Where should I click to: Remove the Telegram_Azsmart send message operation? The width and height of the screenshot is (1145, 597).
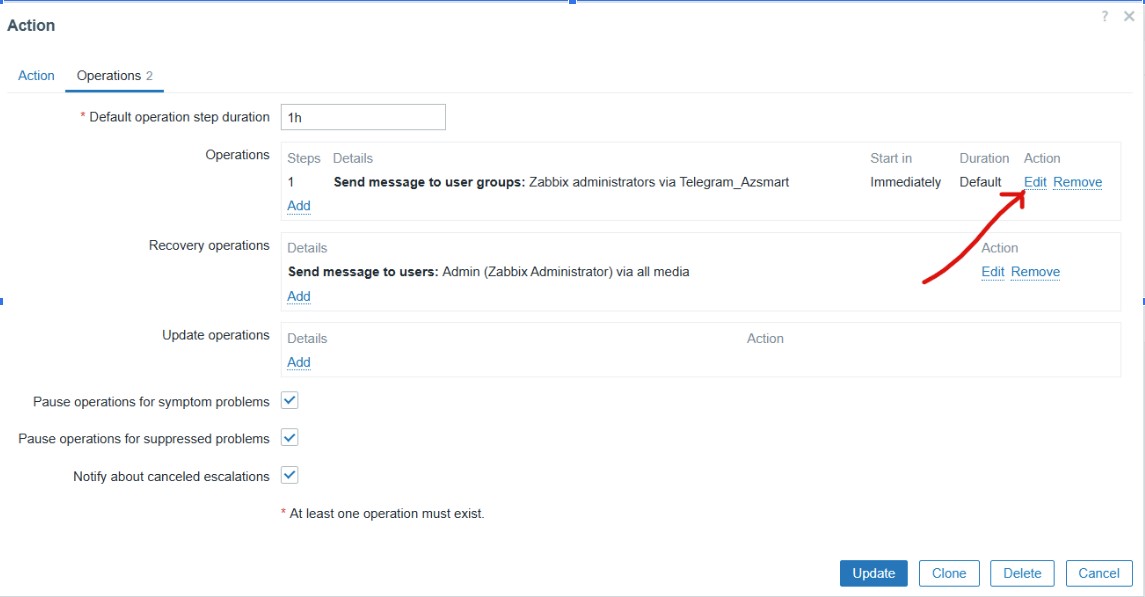click(x=1077, y=182)
